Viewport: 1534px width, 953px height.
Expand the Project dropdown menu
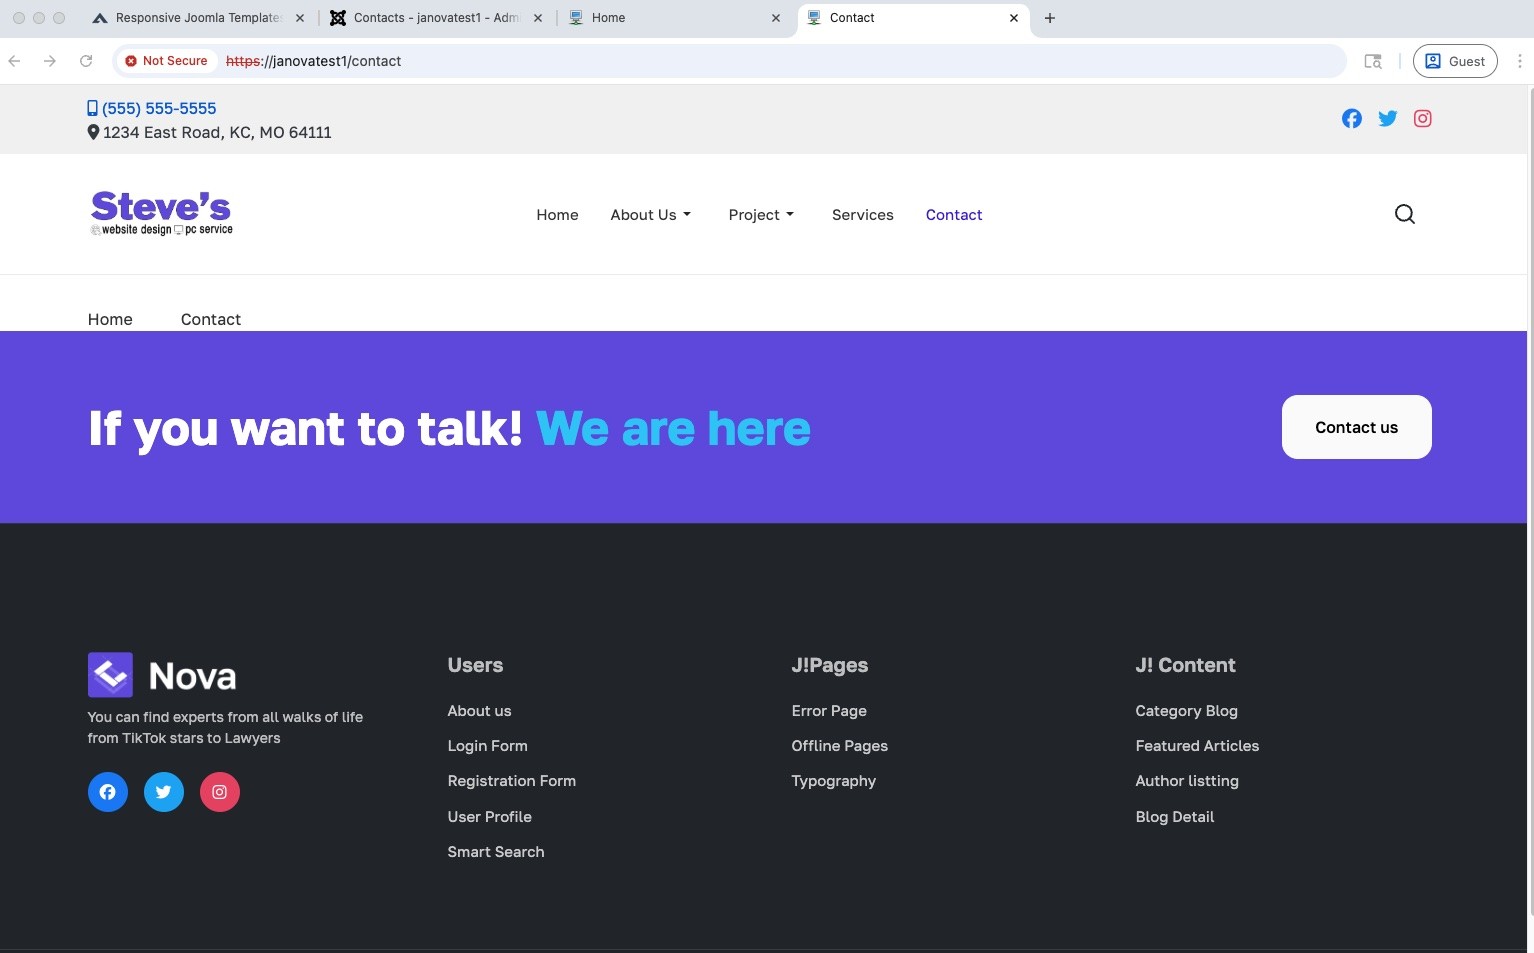coord(761,215)
